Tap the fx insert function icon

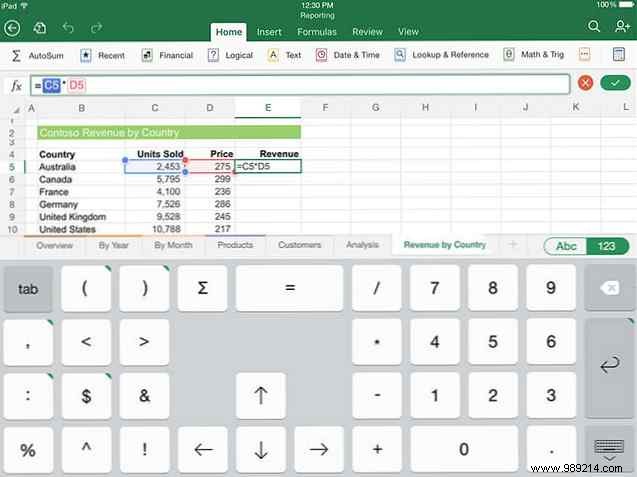[x=16, y=85]
